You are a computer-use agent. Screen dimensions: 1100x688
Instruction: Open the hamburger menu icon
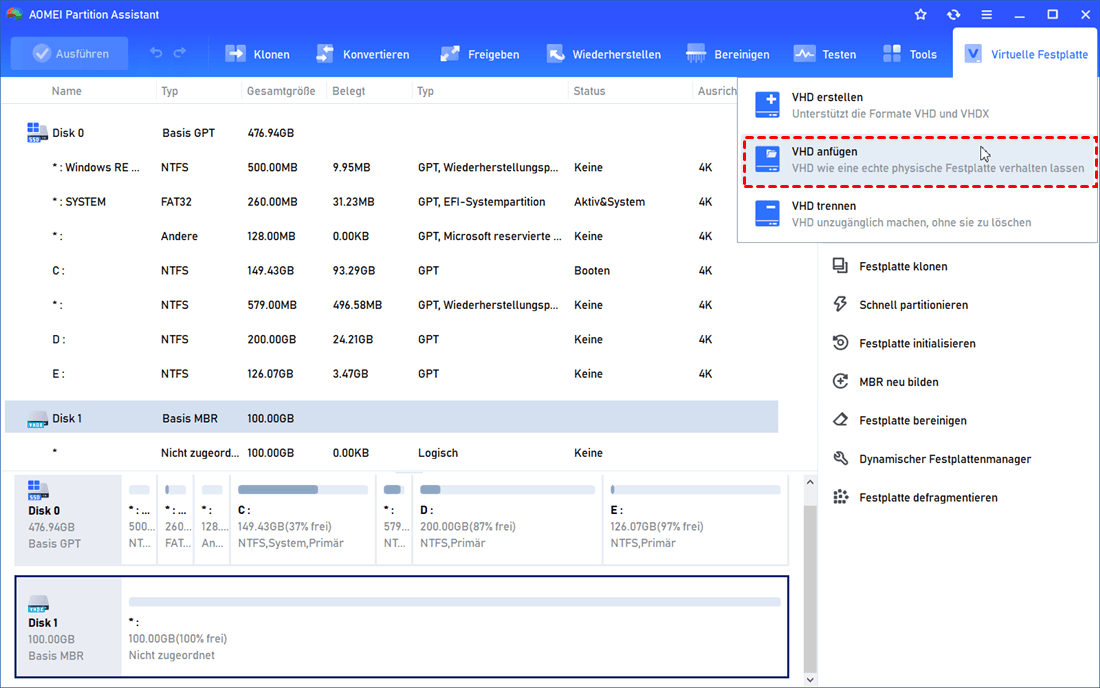[986, 15]
